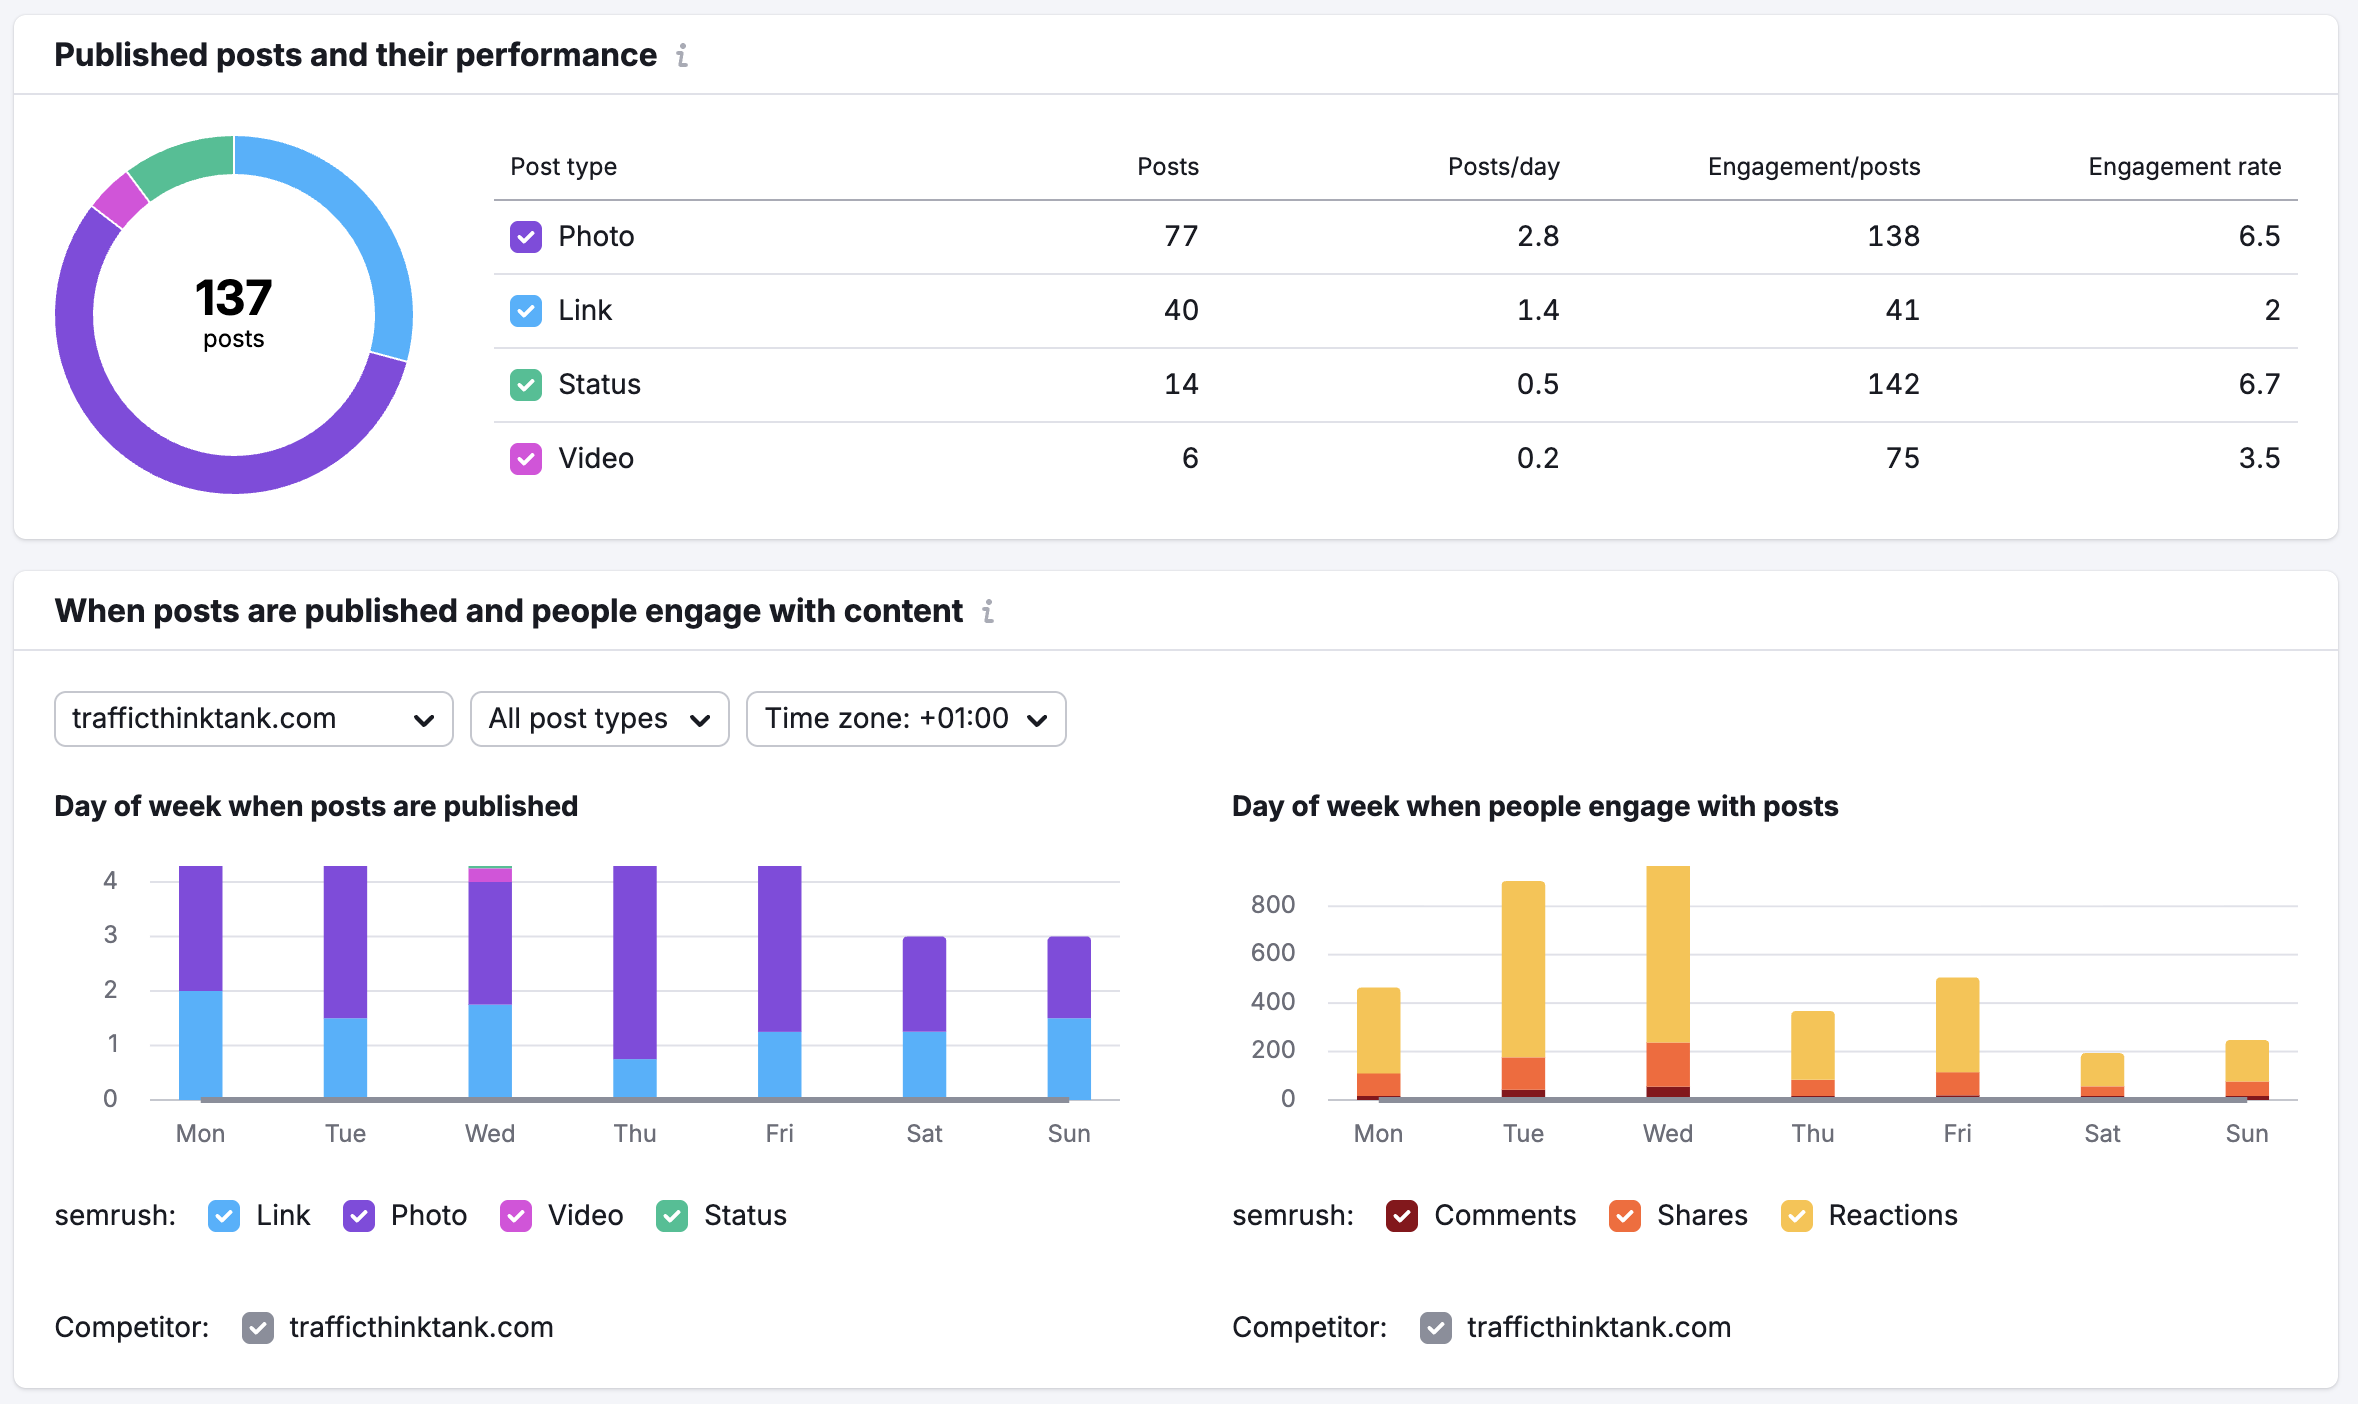Click Engagement rate column header
Image resolution: width=2358 pixels, height=1404 pixels.
2184,167
